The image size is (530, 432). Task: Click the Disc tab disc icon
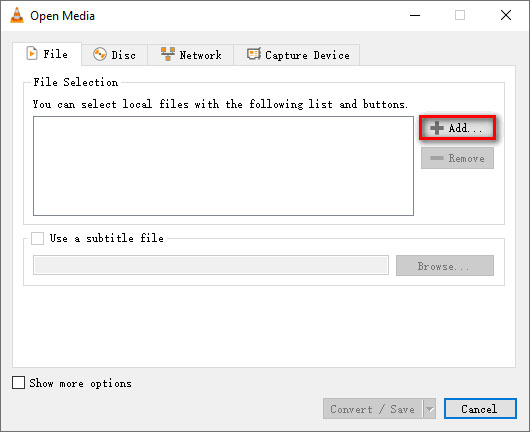(100, 54)
